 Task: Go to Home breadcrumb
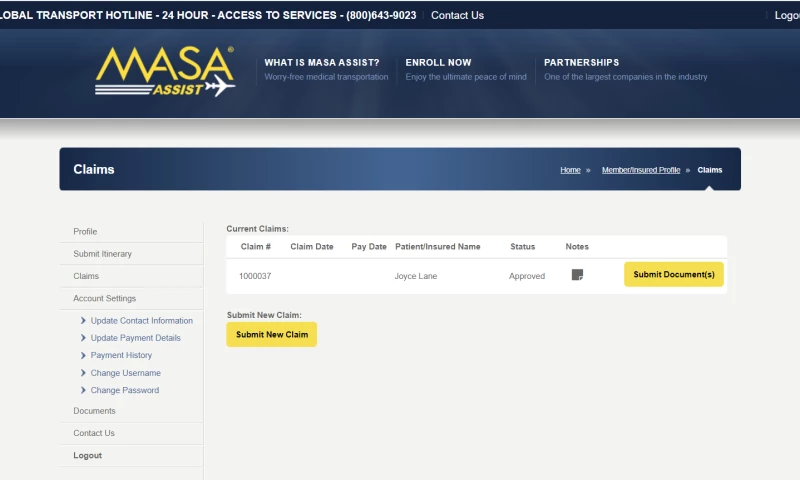tap(570, 170)
